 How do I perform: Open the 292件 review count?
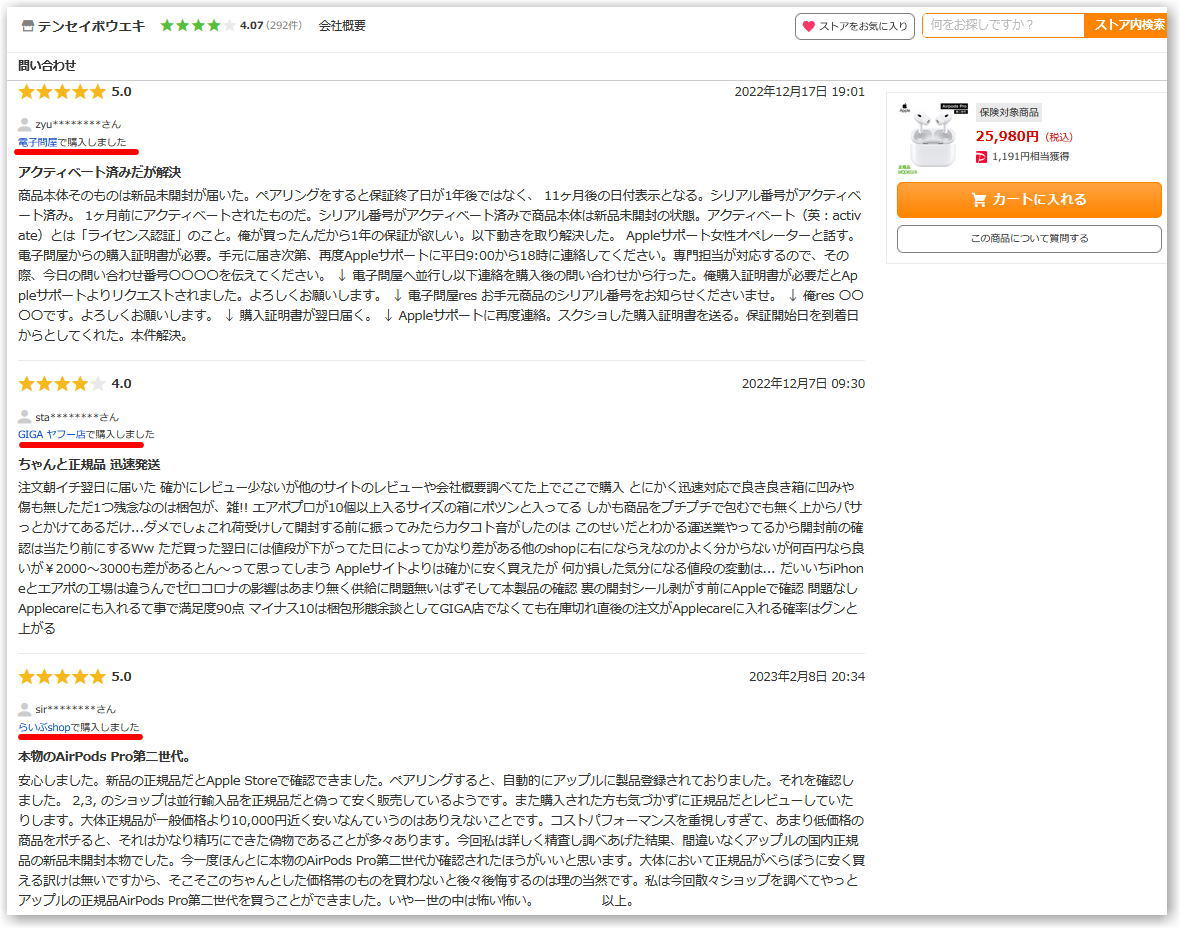284,26
